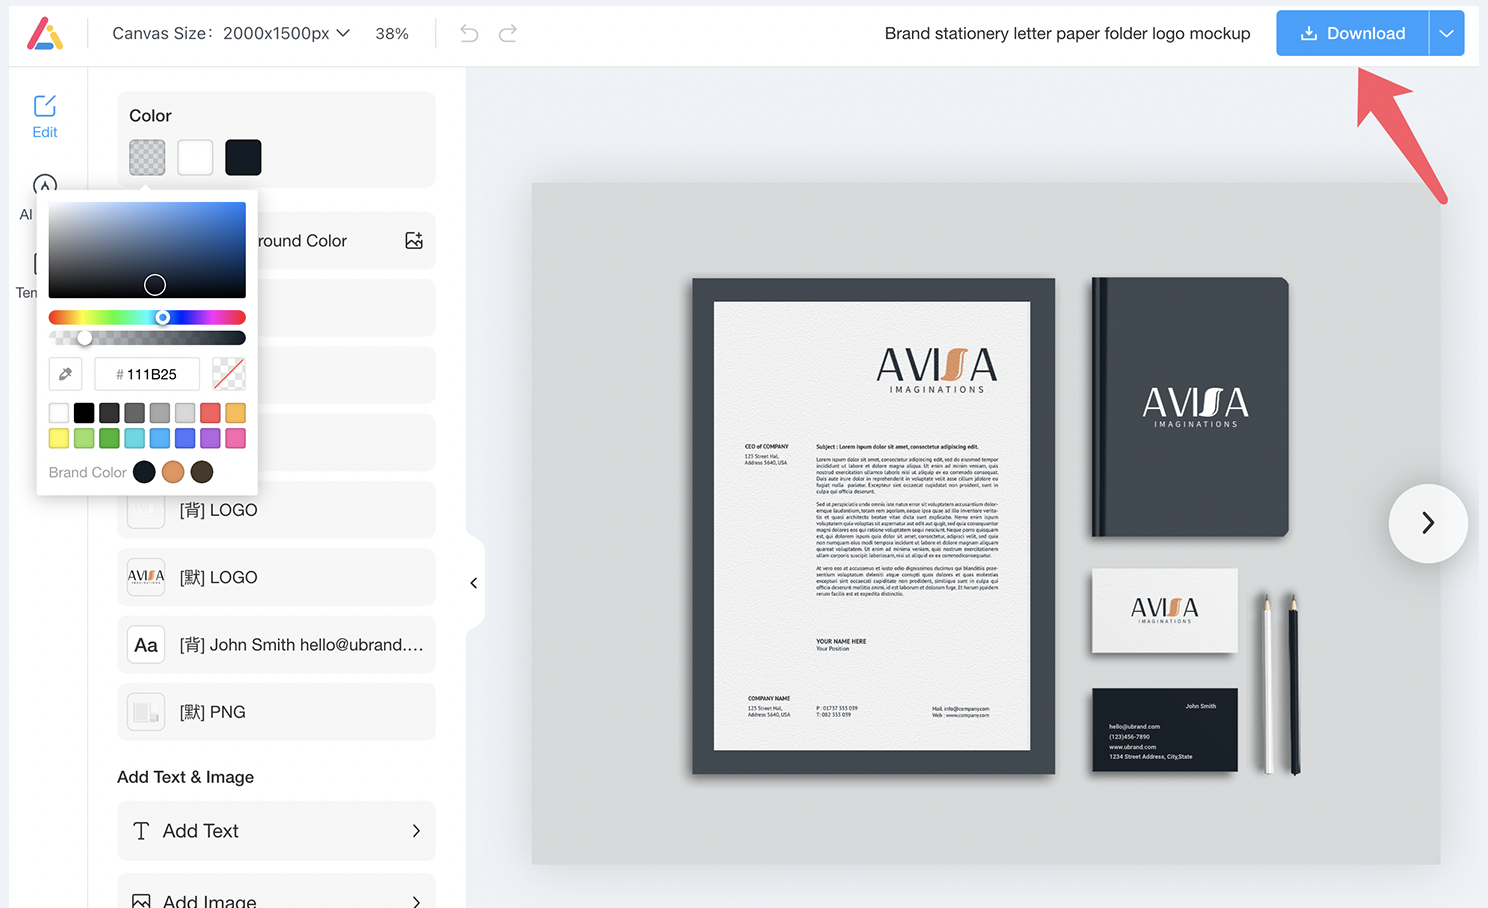Click the app logo in top-left
Image resolution: width=1488 pixels, height=908 pixels.
[45, 34]
